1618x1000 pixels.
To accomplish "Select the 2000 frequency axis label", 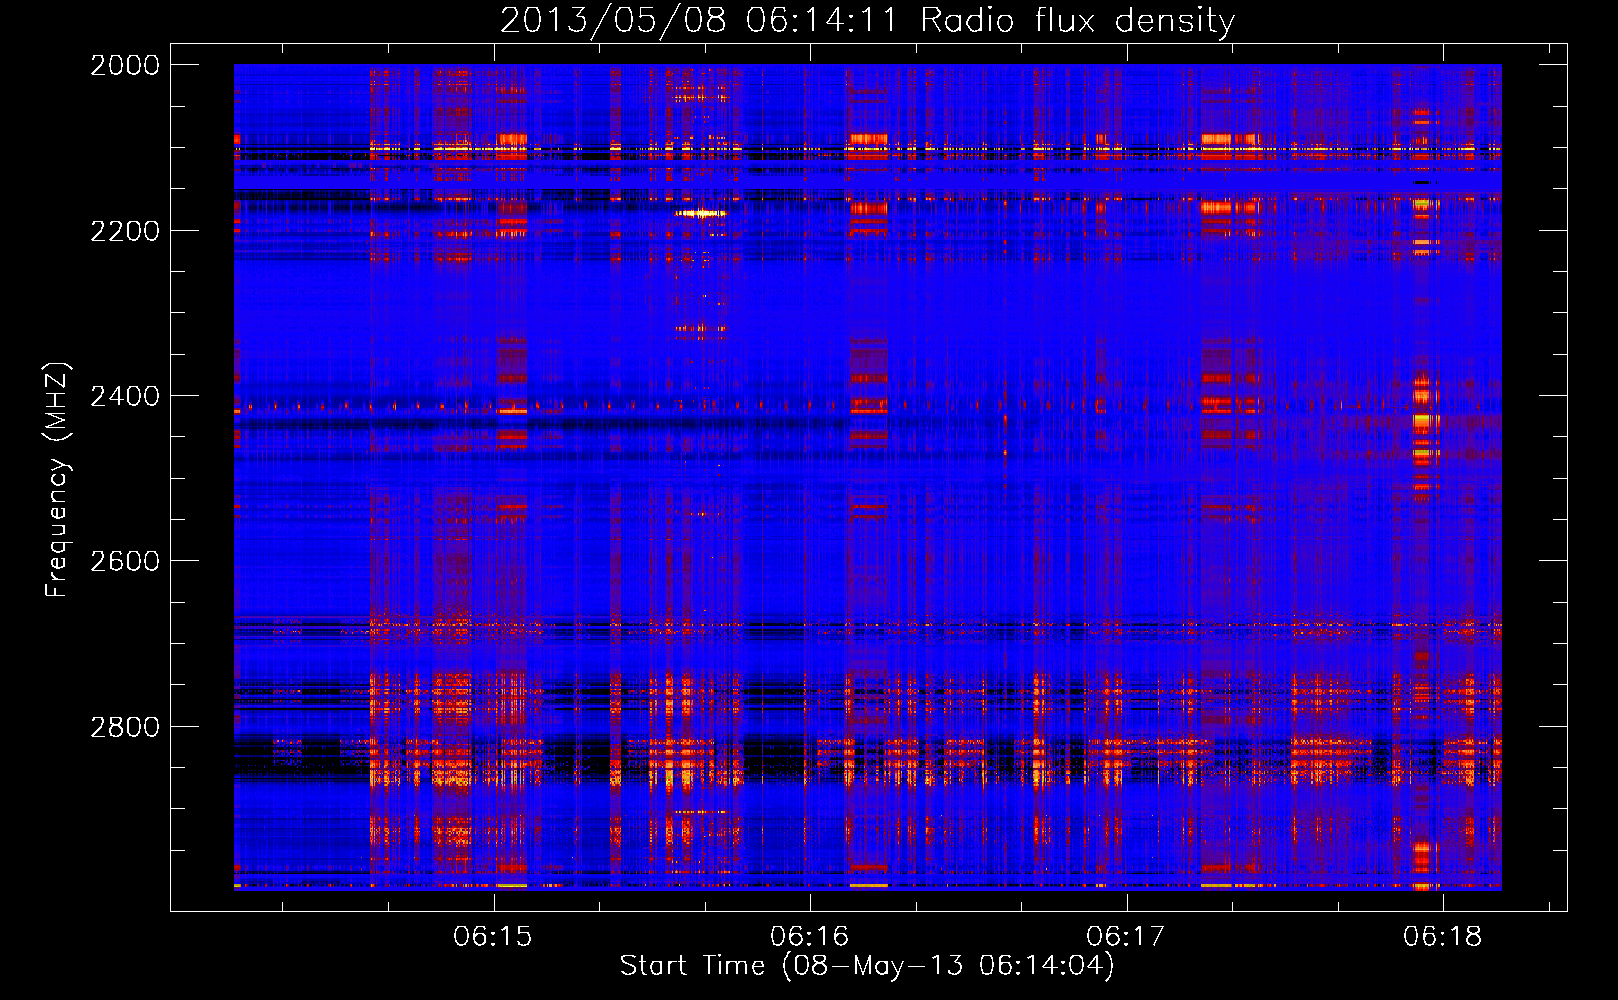I will [125, 65].
